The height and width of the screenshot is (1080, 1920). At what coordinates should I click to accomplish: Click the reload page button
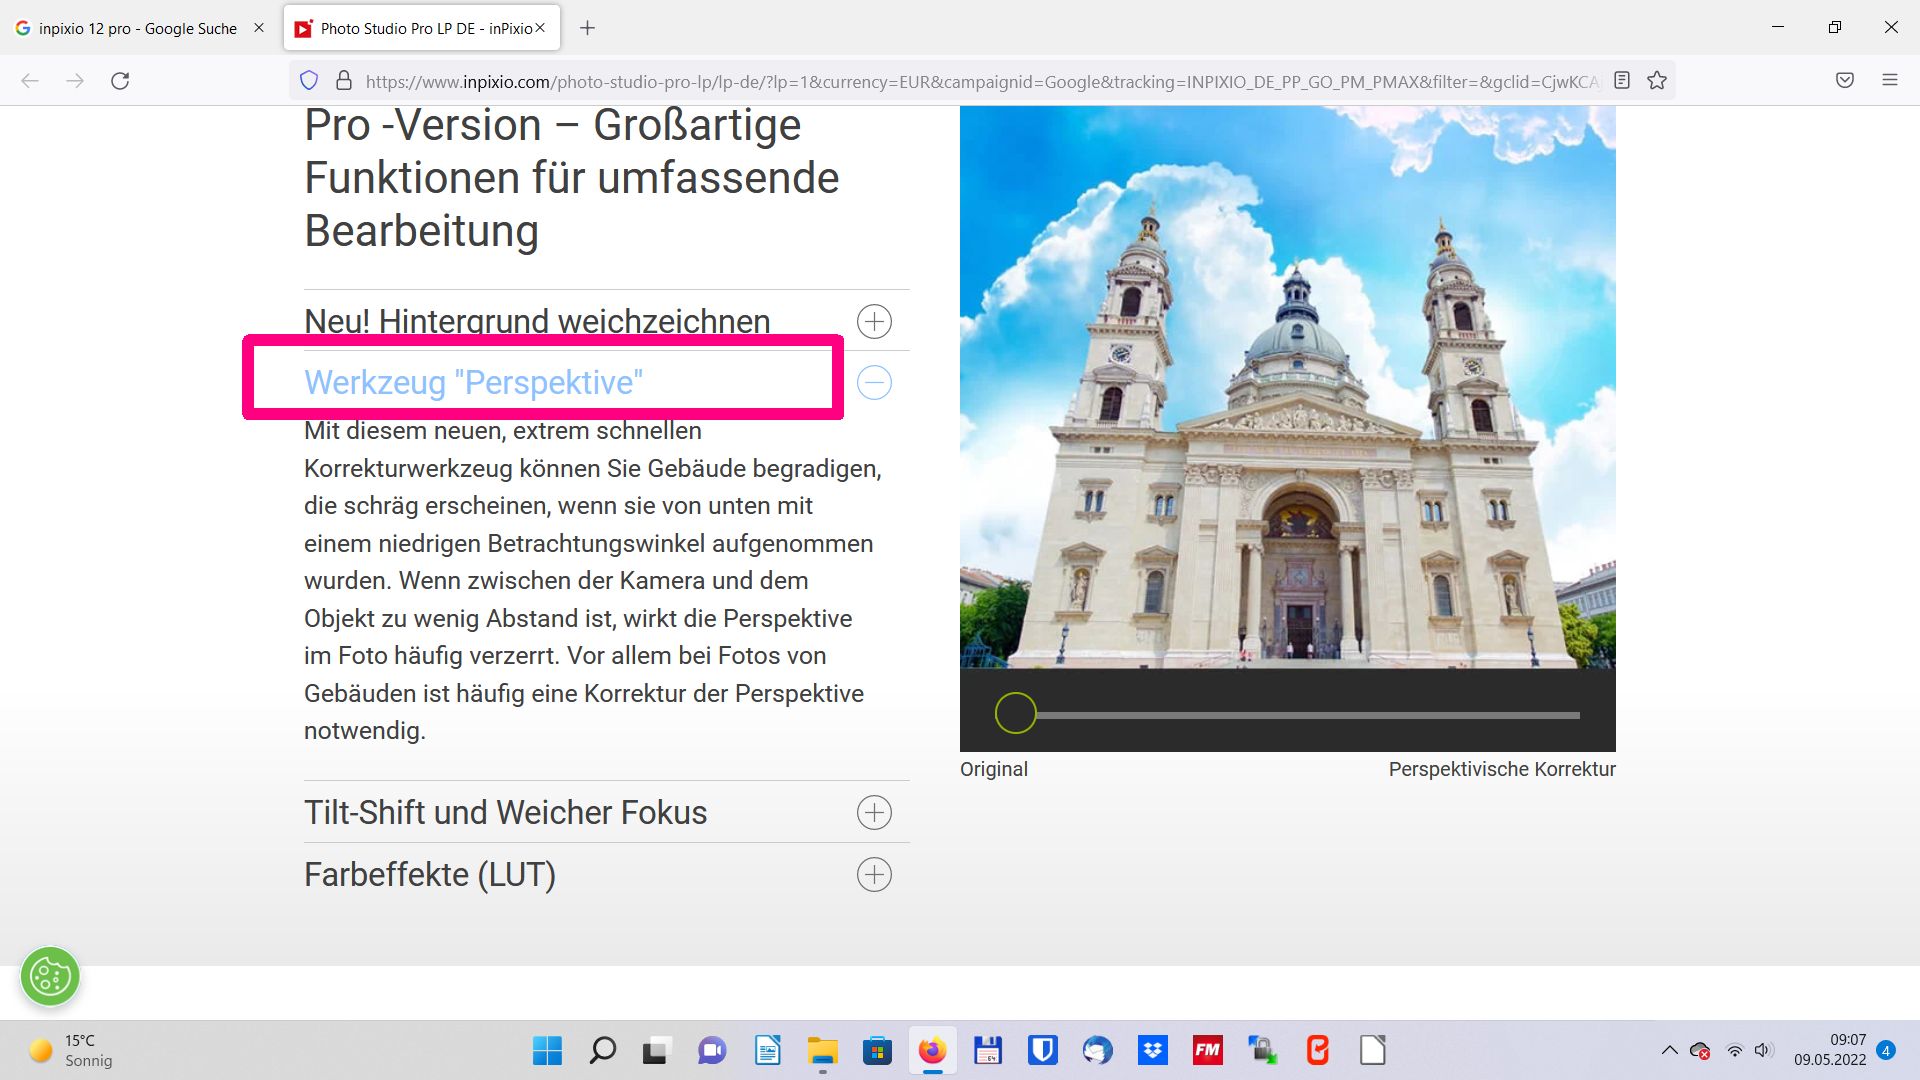point(120,81)
